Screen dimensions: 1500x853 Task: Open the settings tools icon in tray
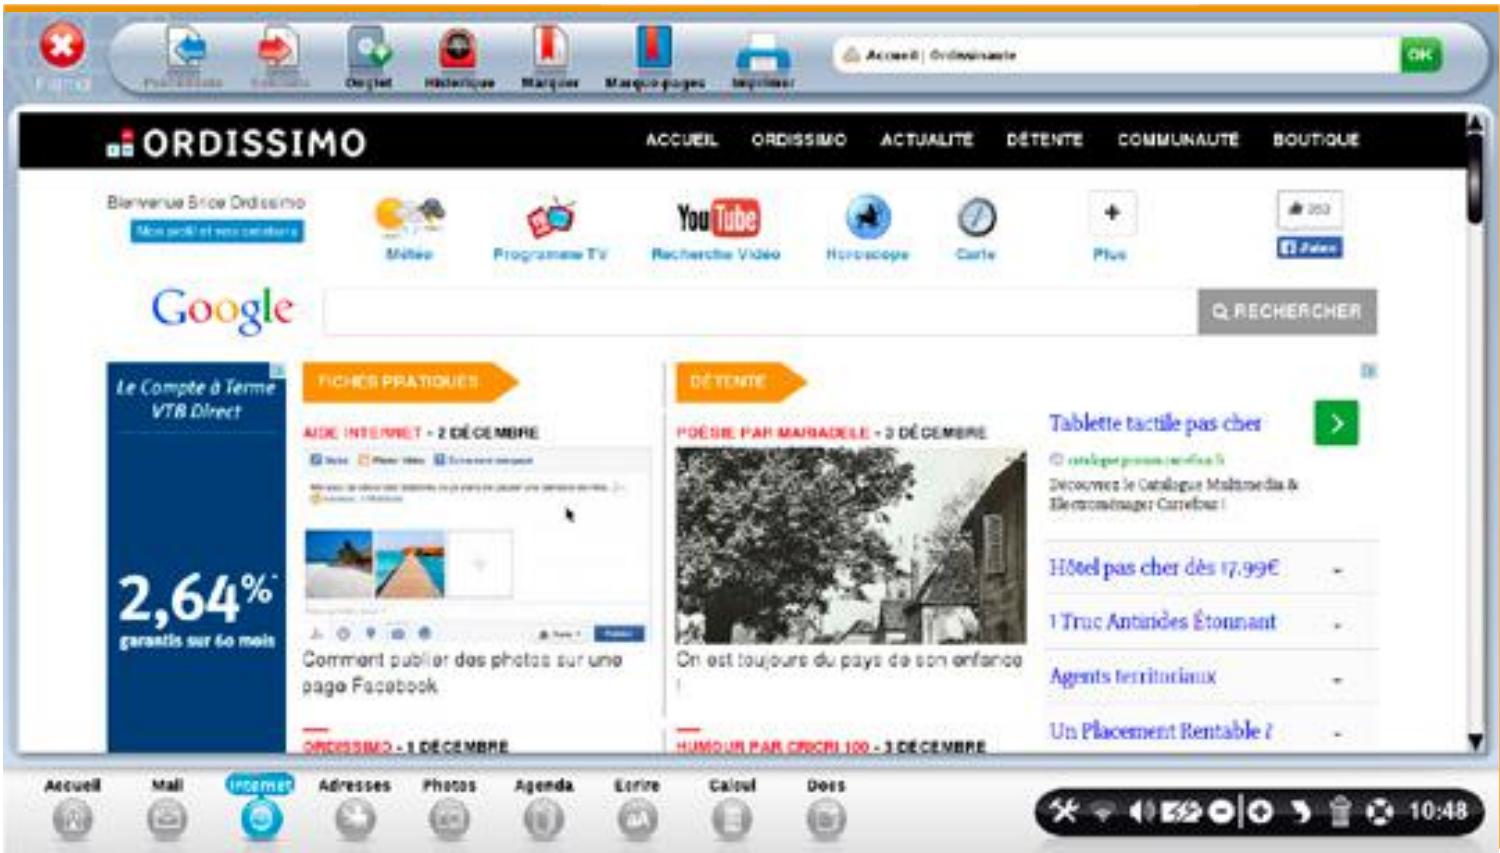point(1064,811)
